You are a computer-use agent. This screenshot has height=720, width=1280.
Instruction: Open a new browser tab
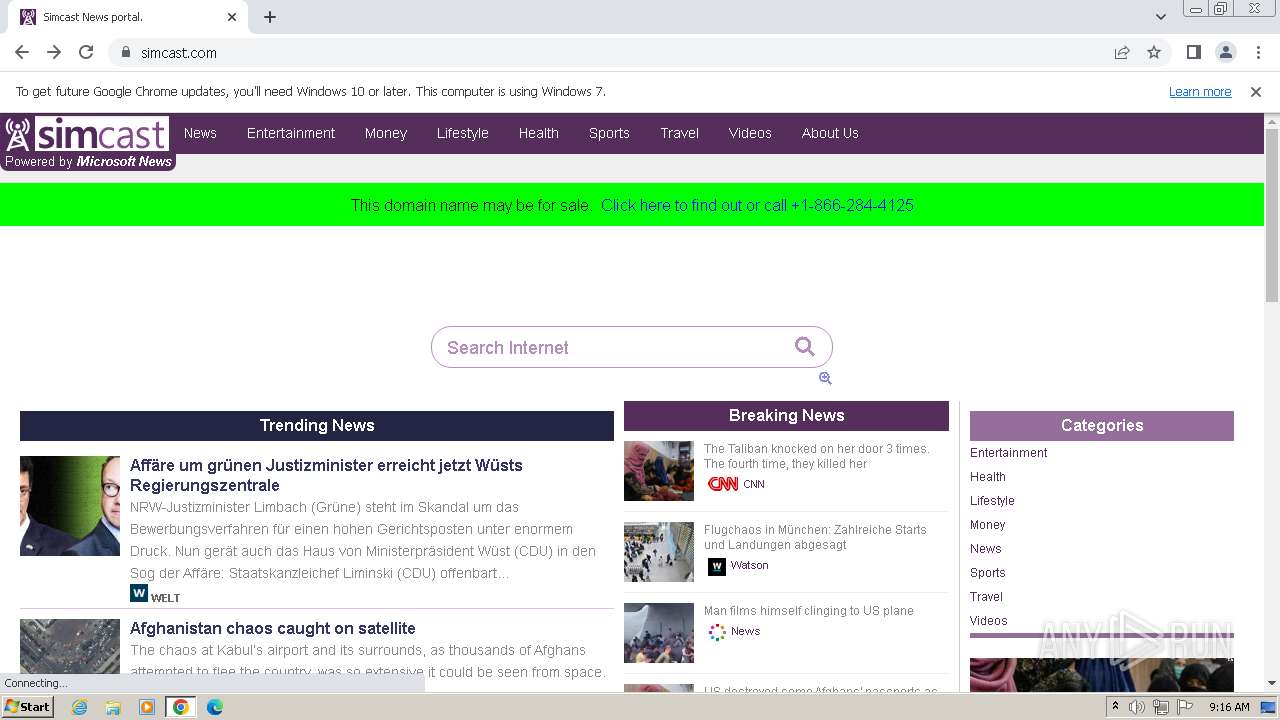[x=270, y=17]
